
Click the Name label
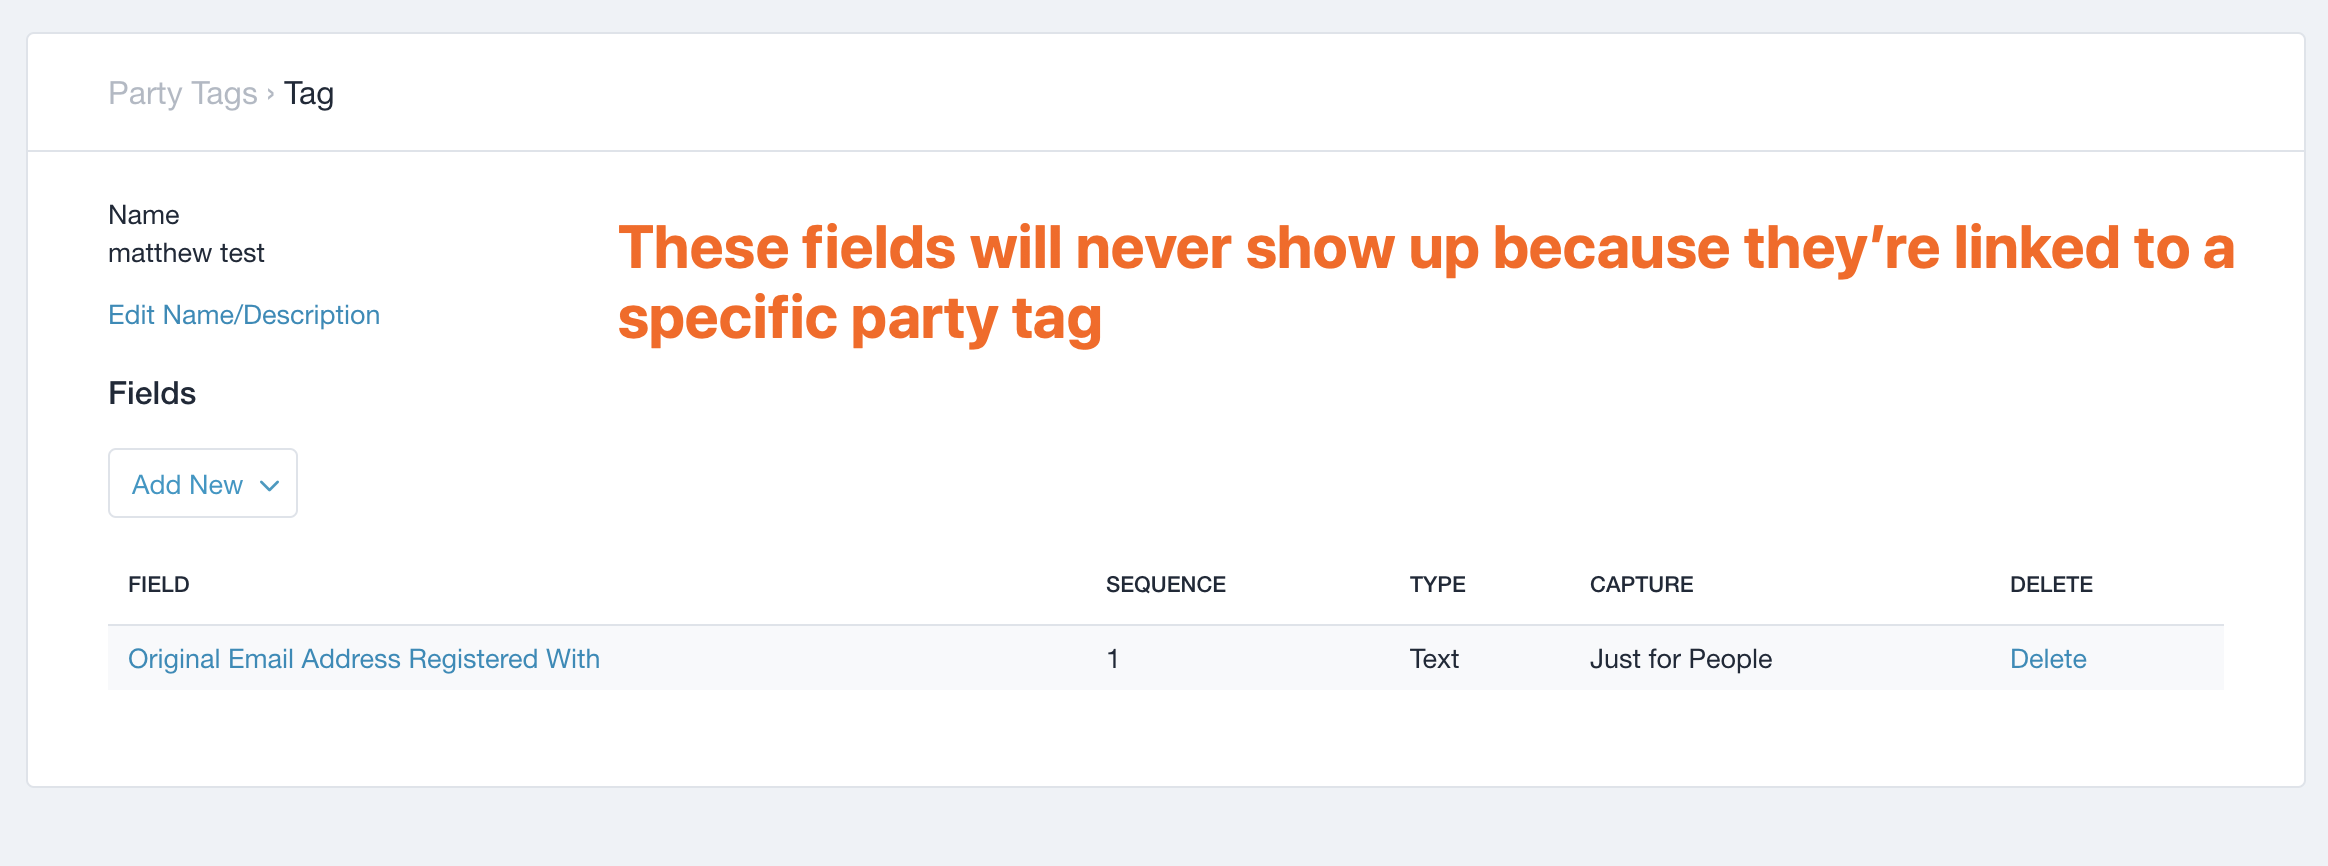[143, 215]
